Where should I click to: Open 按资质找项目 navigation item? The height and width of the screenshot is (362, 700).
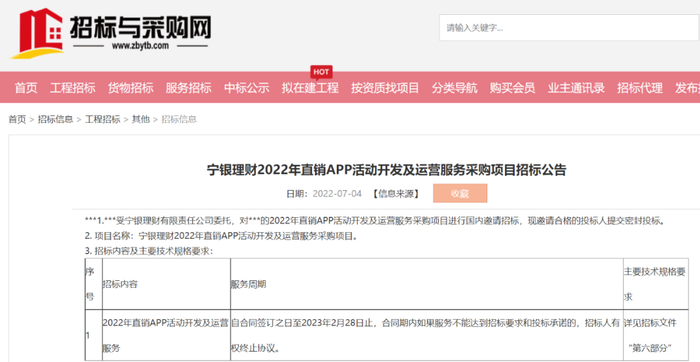click(x=385, y=88)
